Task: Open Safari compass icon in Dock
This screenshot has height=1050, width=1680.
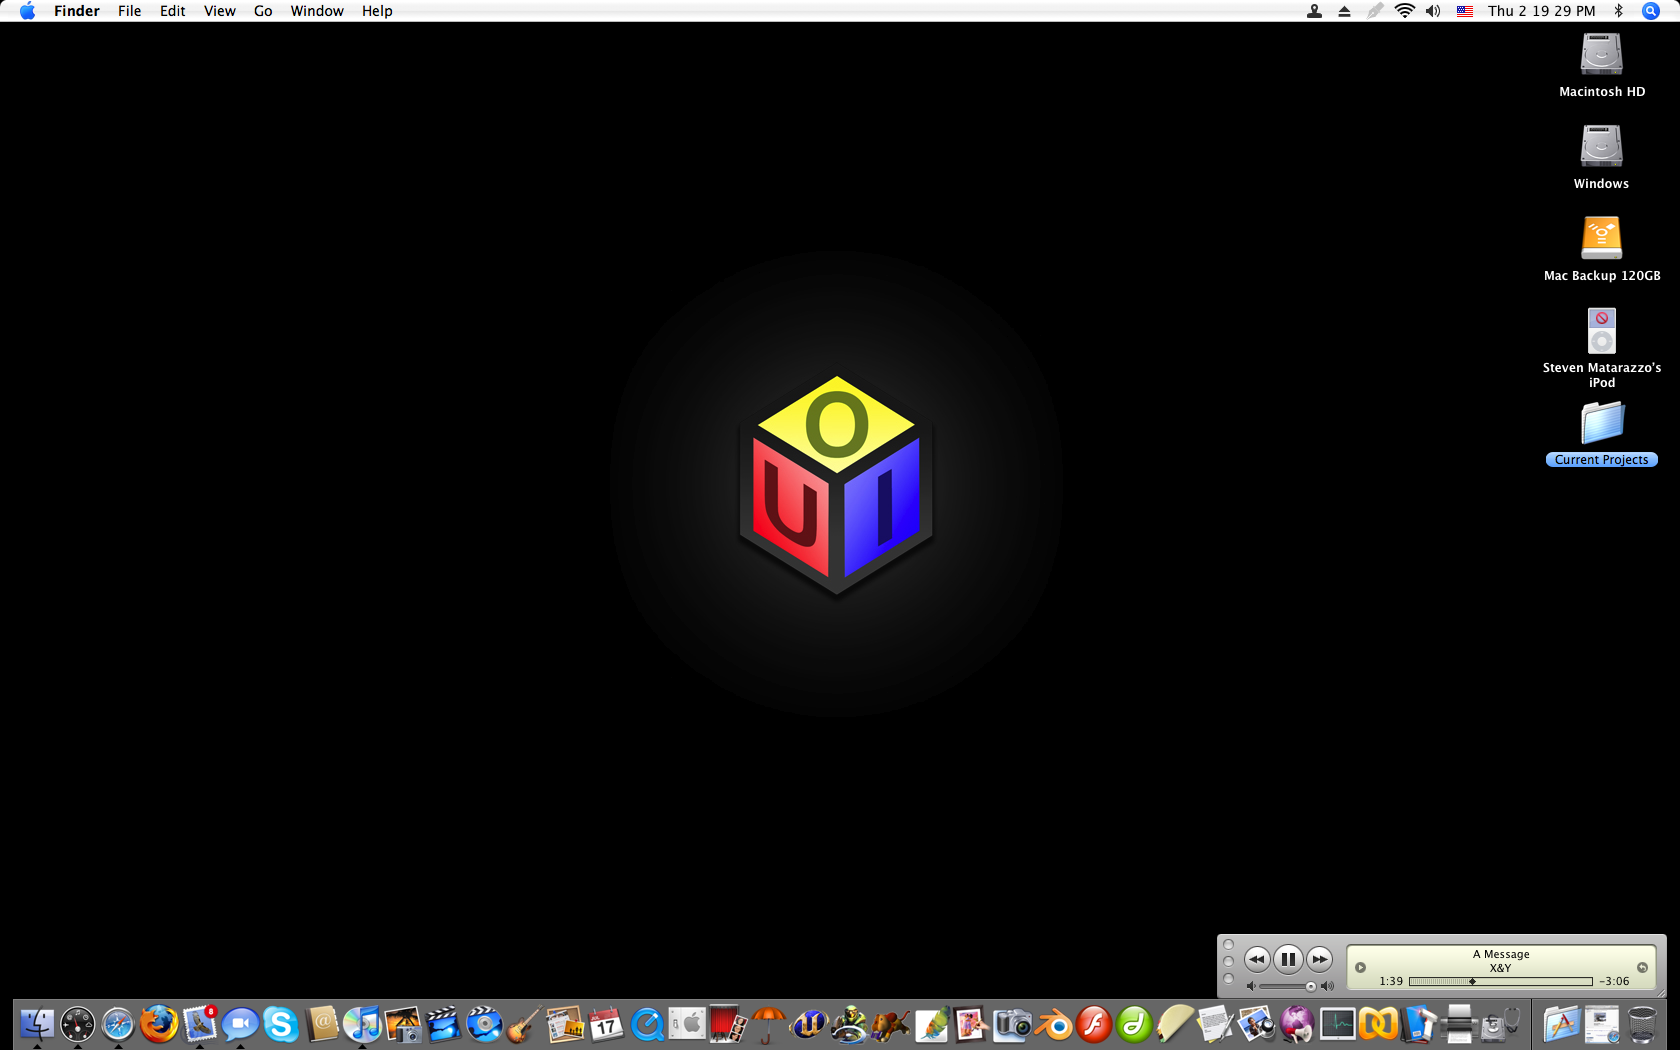Action: pyautogui.click(x=118, y=1024)
